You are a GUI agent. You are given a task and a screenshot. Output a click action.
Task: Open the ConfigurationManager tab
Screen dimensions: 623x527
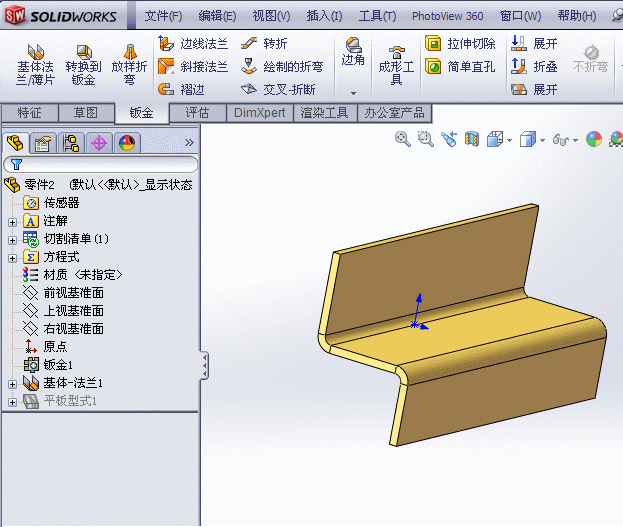(71, 143)
